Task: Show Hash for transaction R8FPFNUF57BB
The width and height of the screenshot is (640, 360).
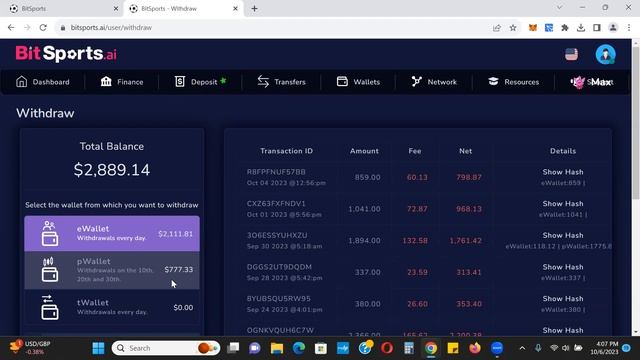Action: 562,172
